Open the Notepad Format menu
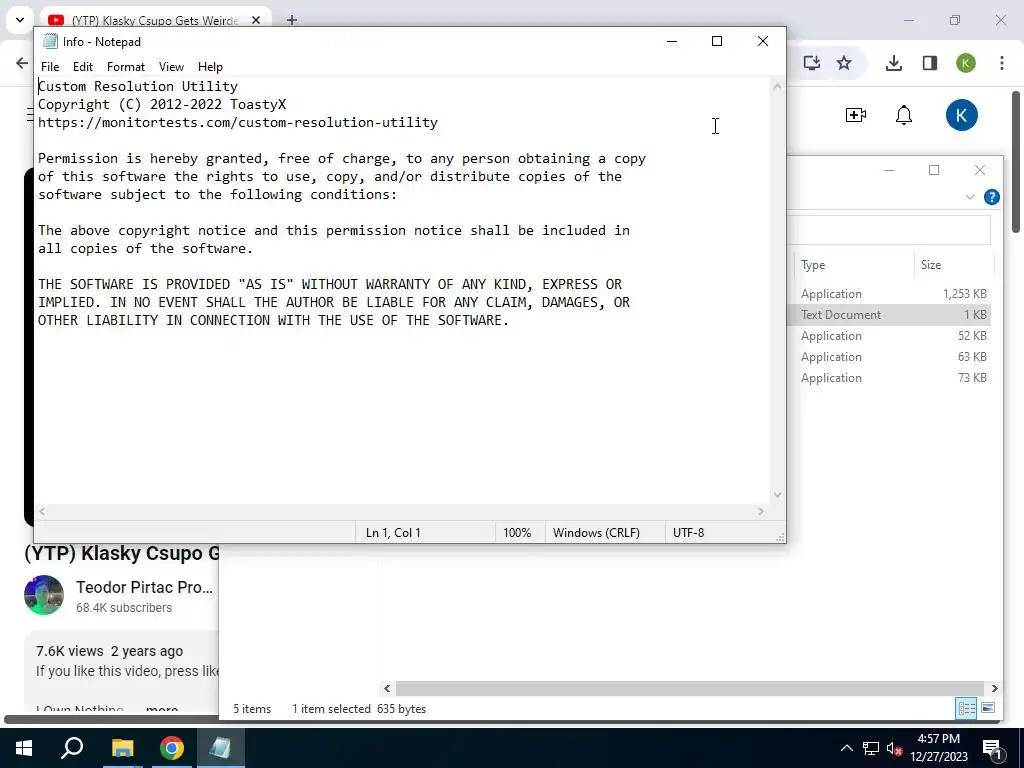Screen dimensions: 1024x768 125,67
